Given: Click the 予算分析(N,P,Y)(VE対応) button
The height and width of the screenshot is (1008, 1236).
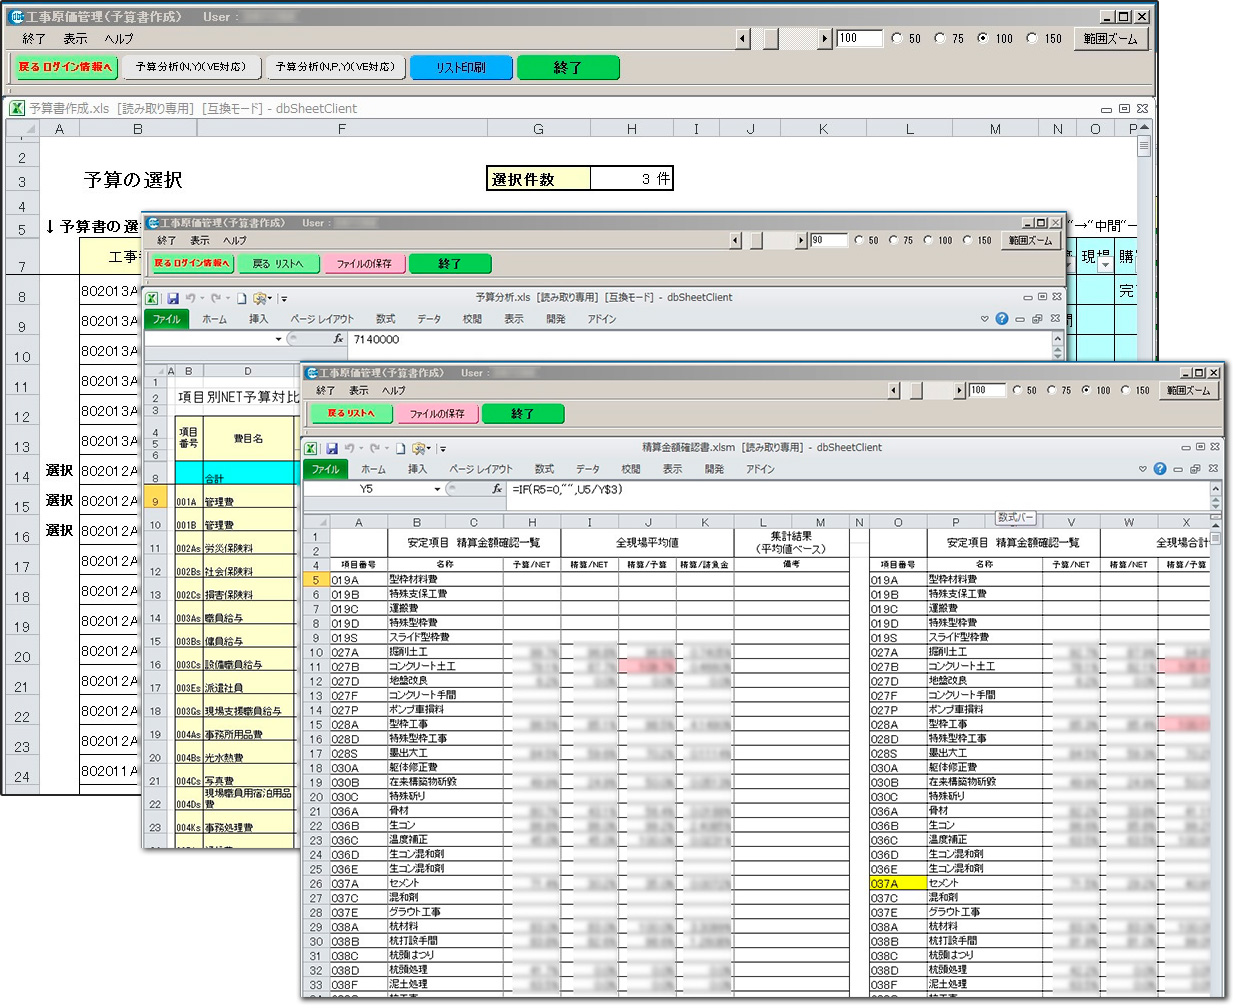Looking at the screenshot, I should [x=336, y=67].
